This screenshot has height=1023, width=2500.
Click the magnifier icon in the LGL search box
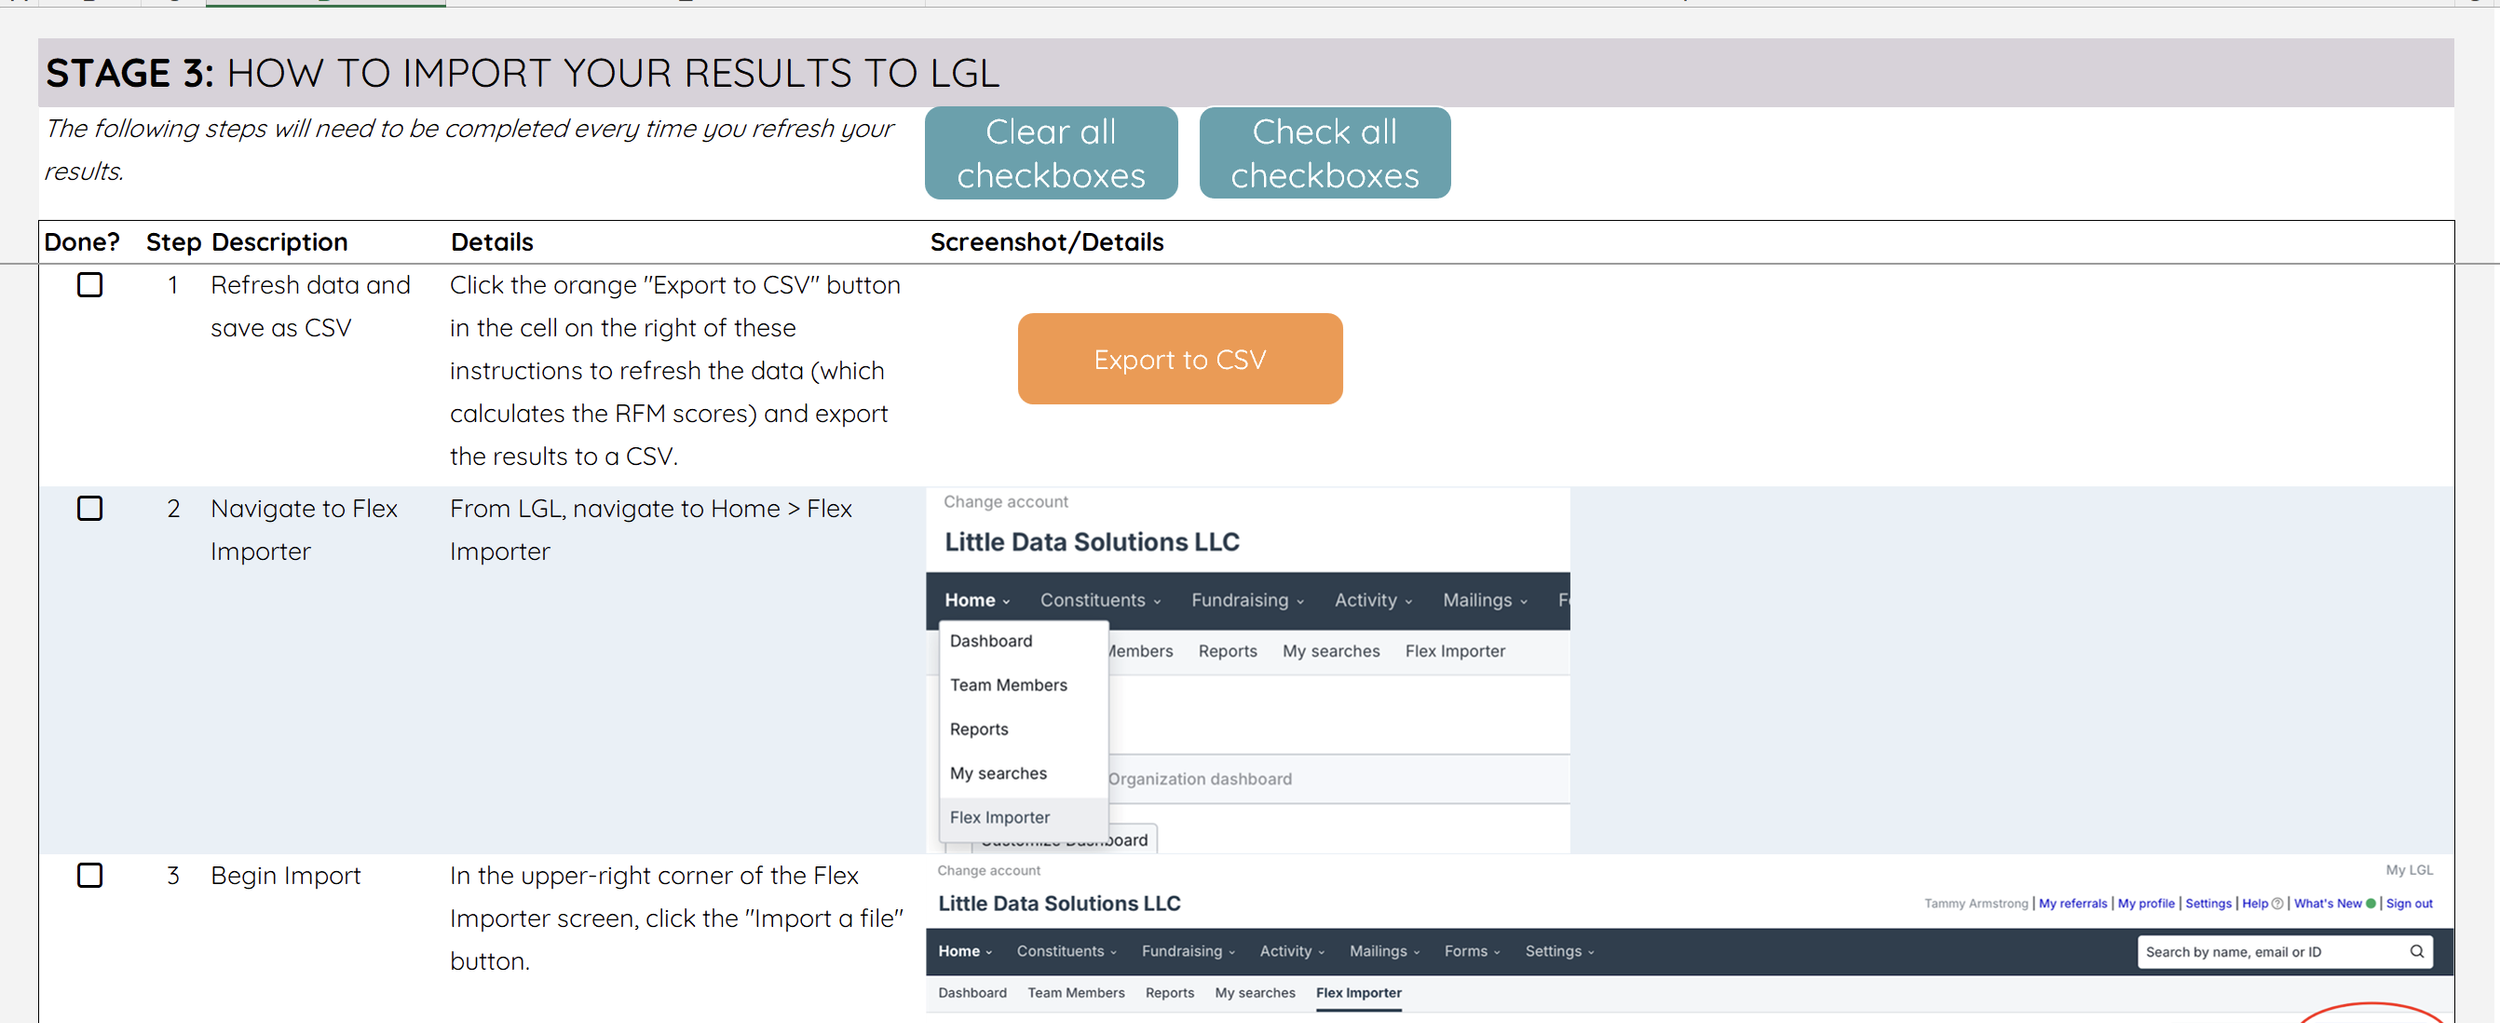[2417, 951]
